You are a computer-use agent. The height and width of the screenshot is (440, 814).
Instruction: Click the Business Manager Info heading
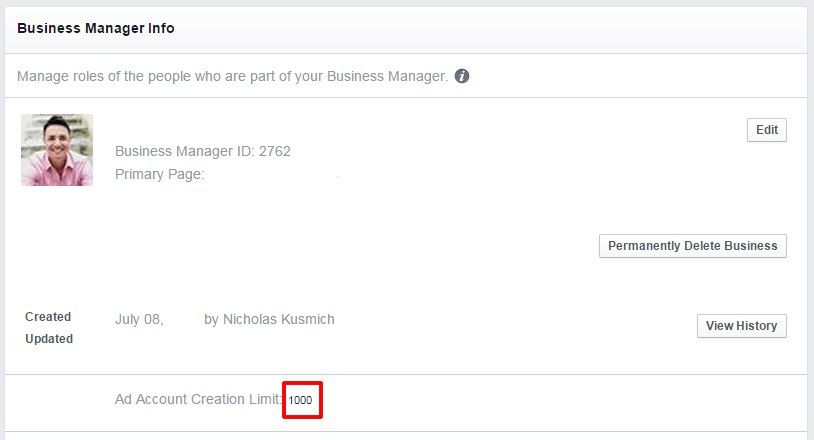click(x=96, y=28)
